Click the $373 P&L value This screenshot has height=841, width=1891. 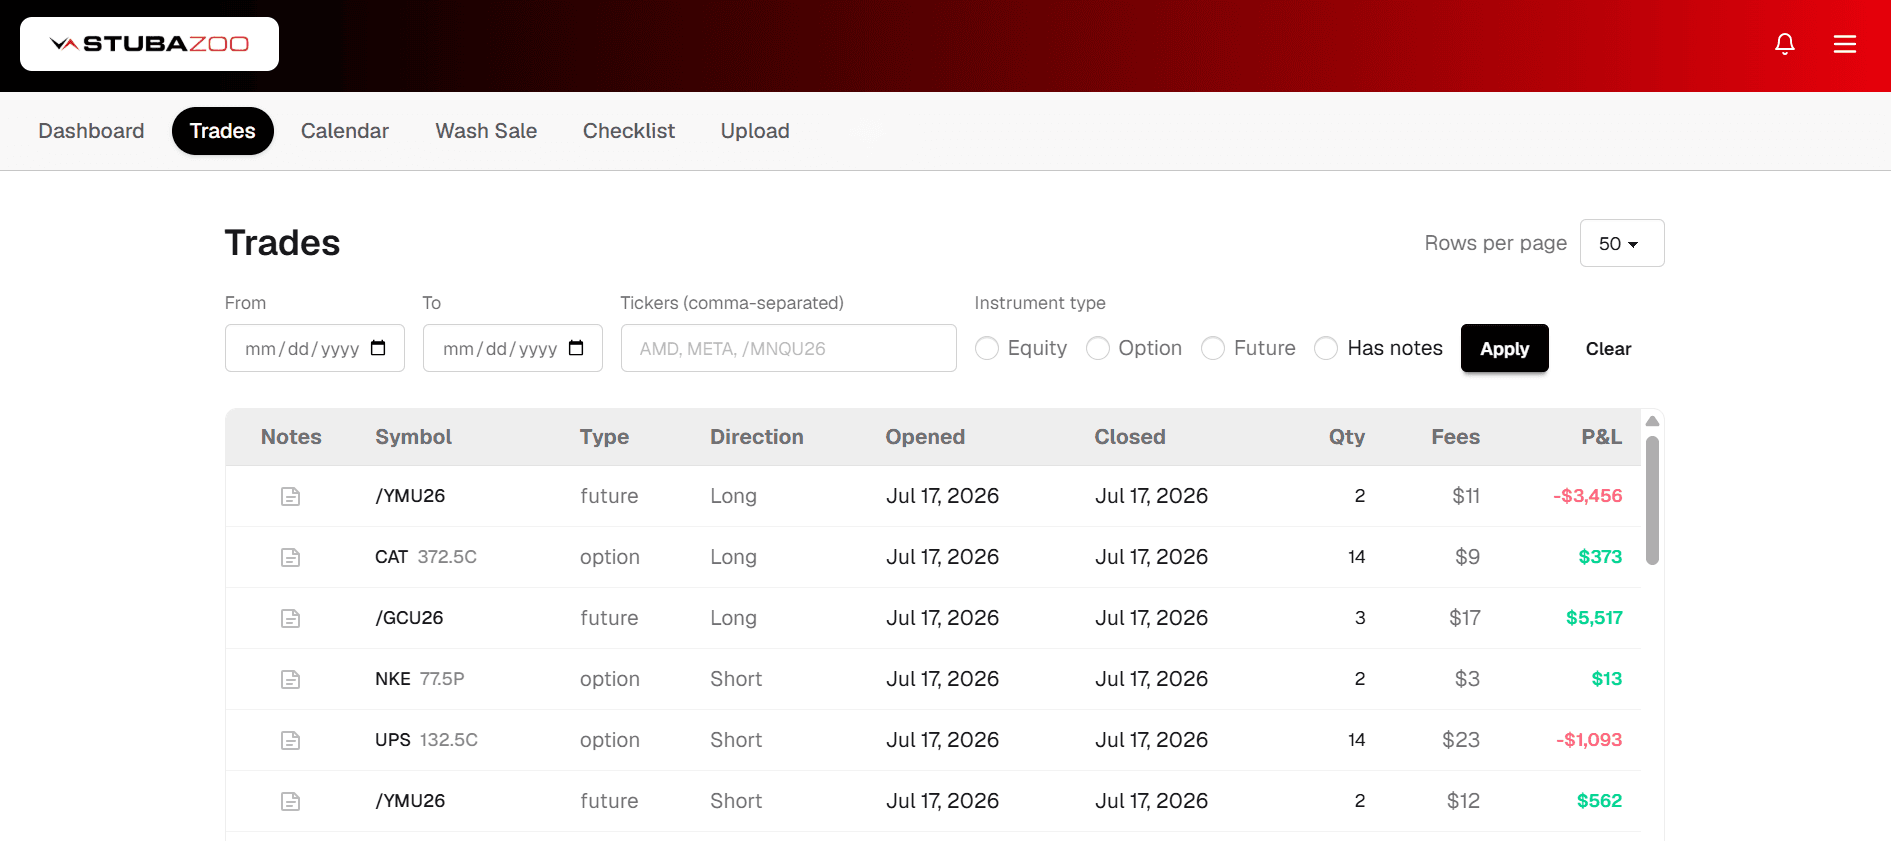click(x=1600, y=557)
